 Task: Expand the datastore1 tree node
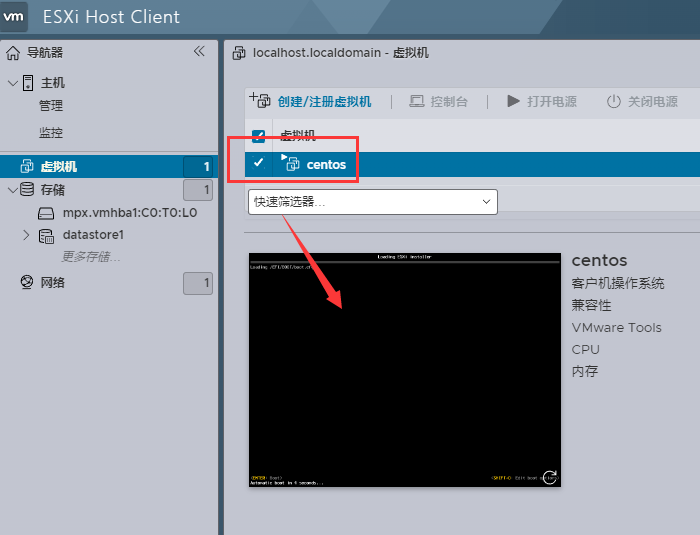tap(26, 235)
